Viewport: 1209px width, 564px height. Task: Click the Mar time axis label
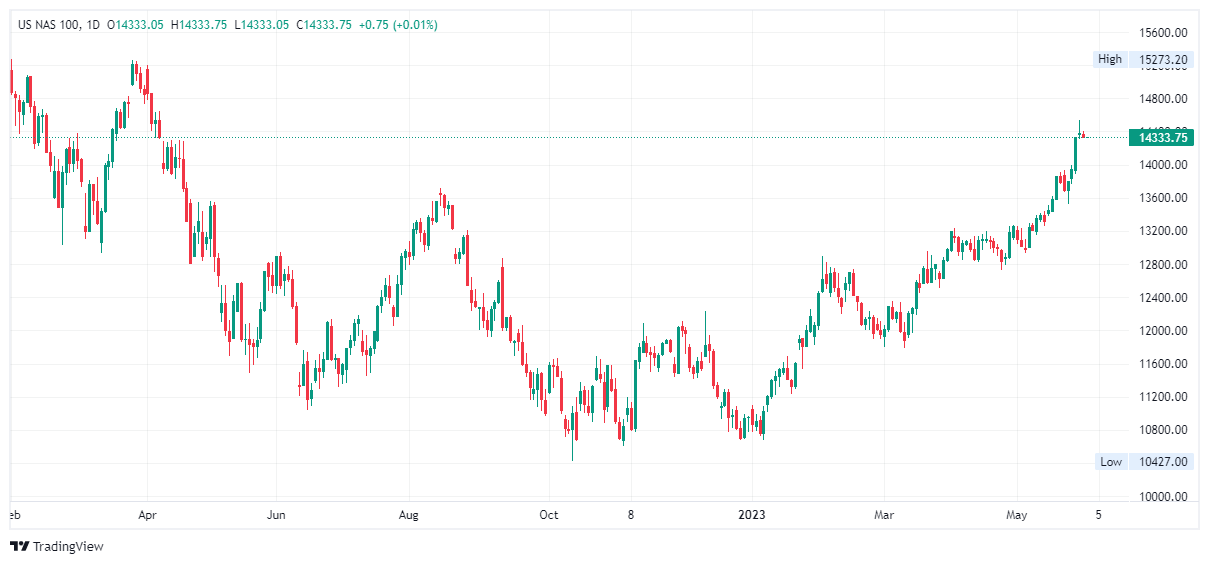click(x=884, y=515)
